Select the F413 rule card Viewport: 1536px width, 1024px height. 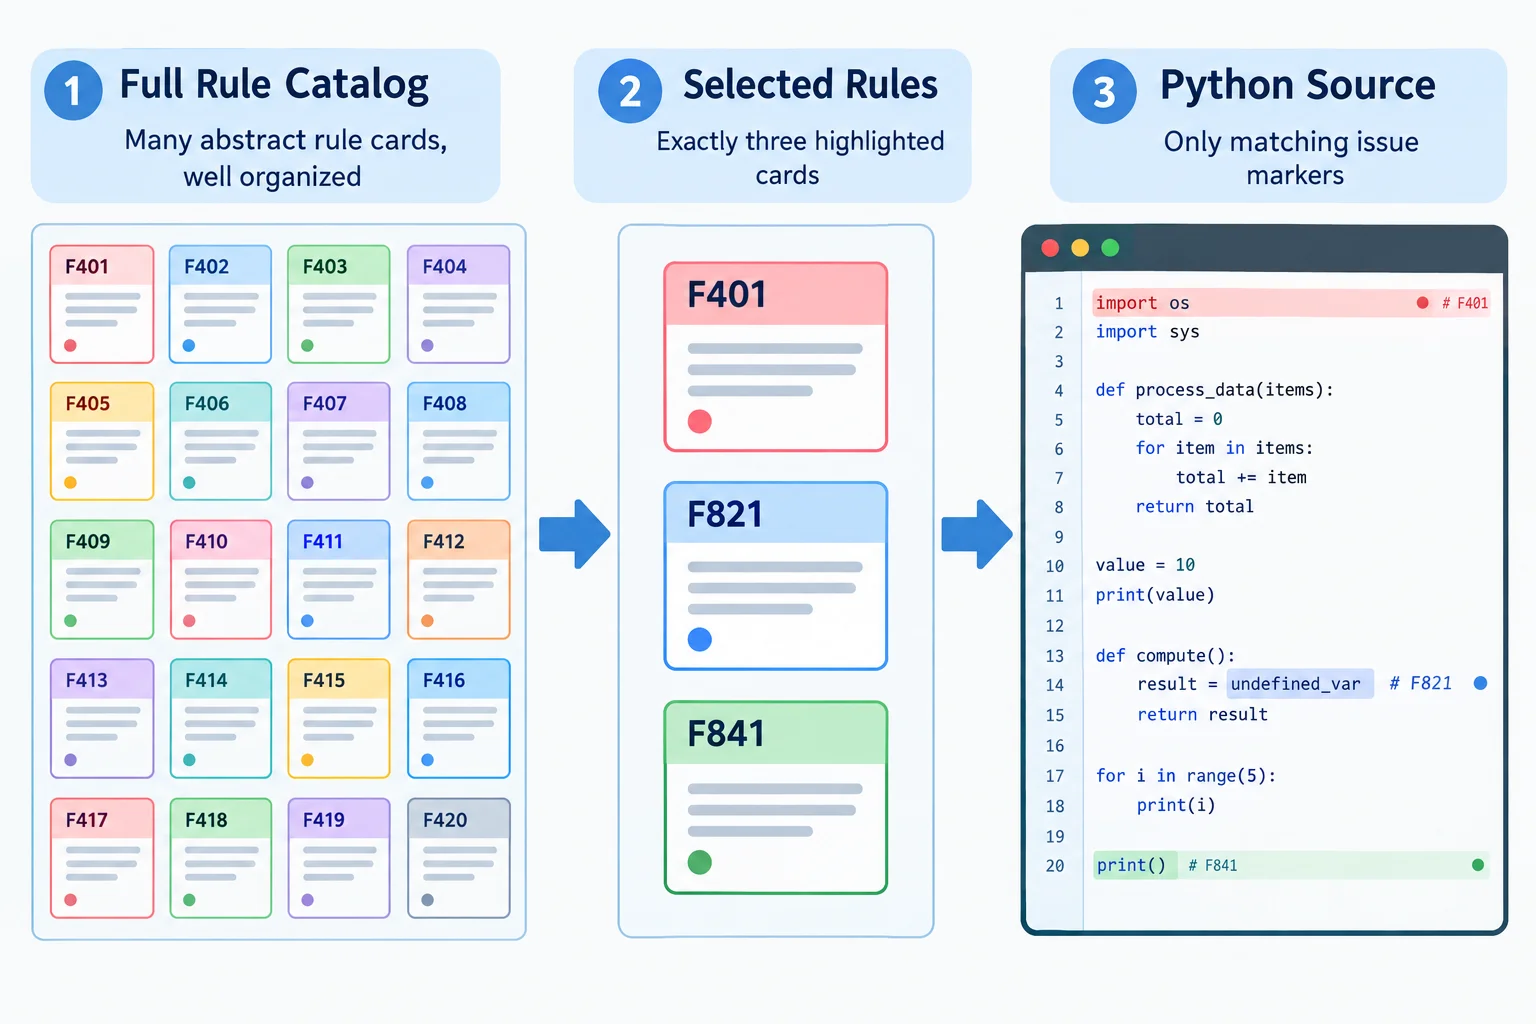pos(102,718)
